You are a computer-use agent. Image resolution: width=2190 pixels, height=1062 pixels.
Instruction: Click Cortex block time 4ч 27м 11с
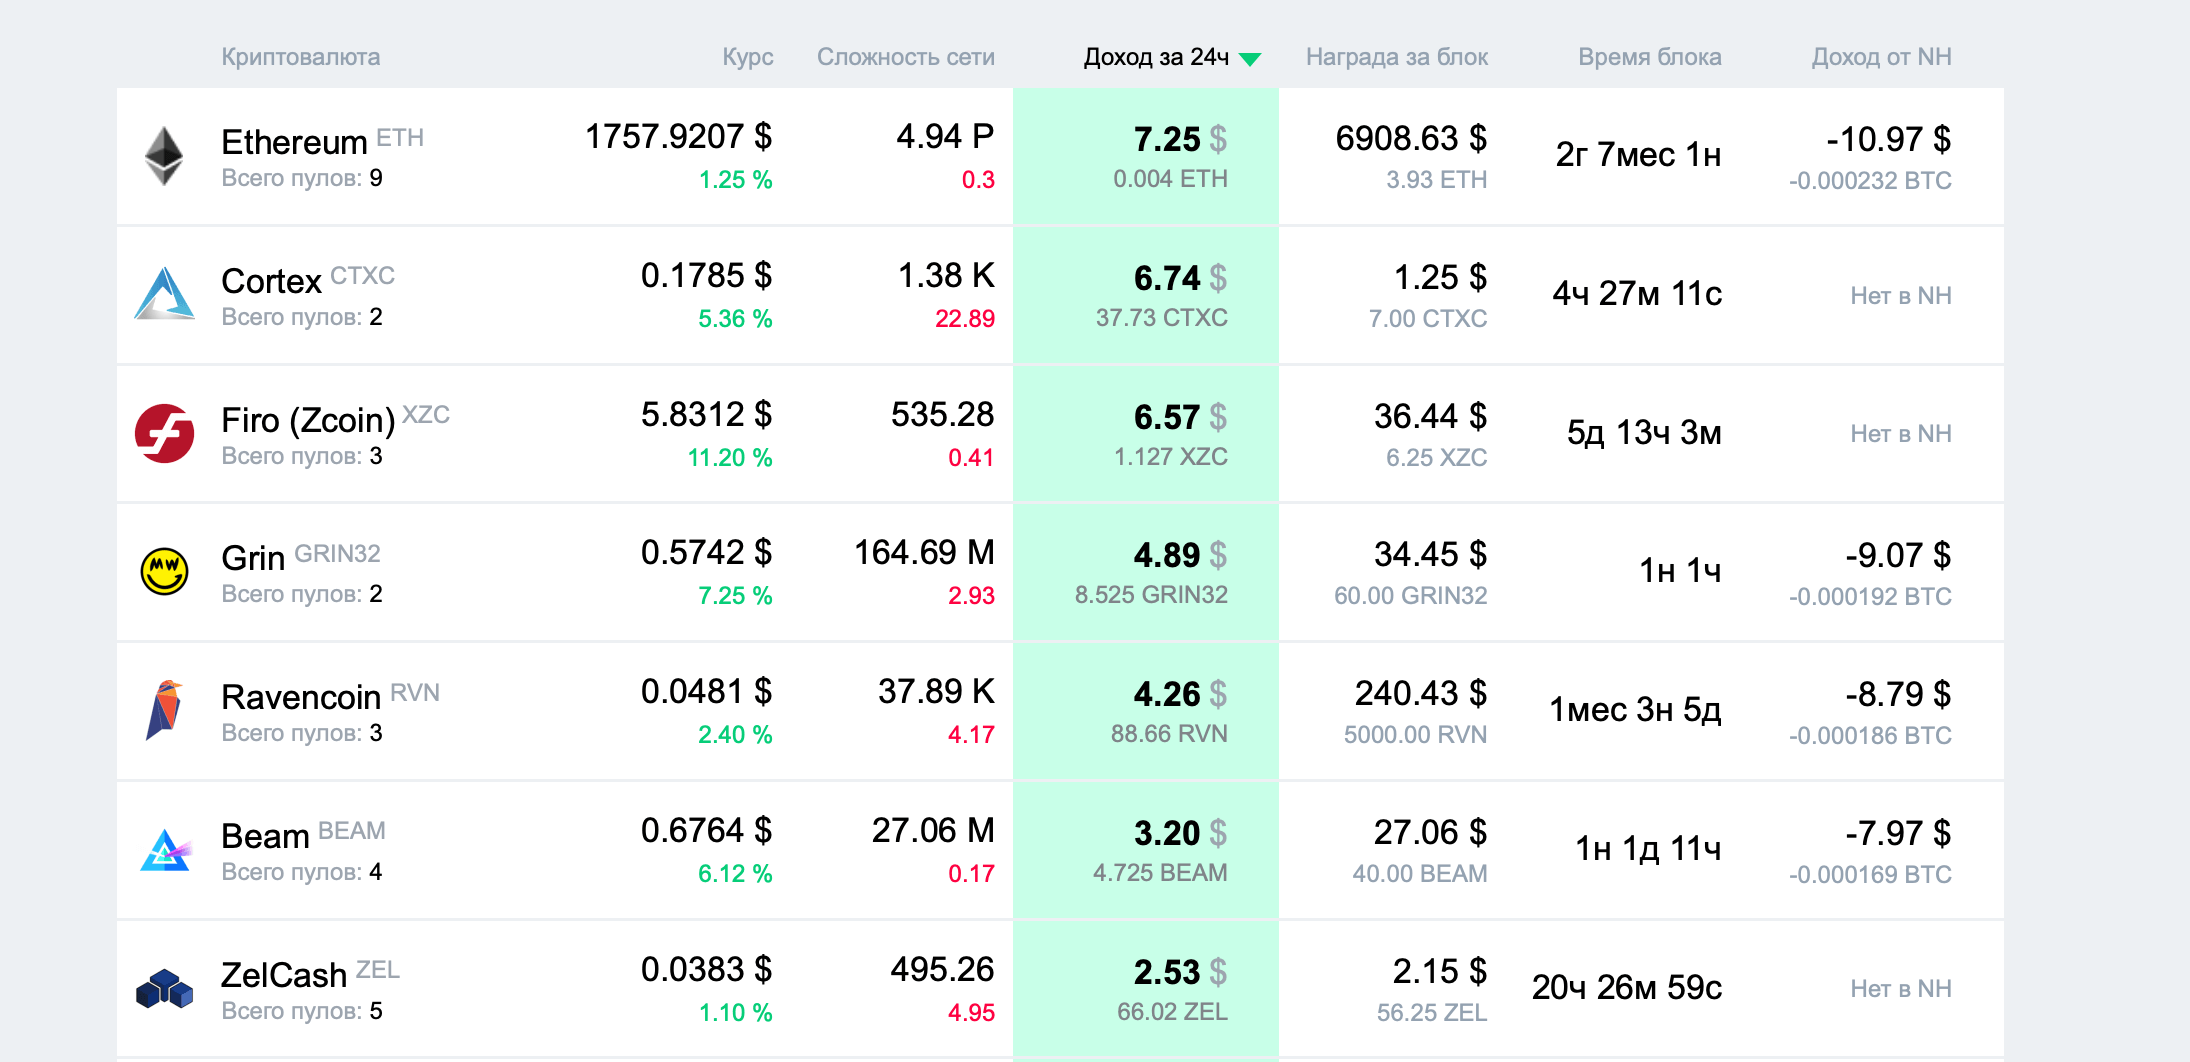pyautogui.click(x=1637, y=293)
